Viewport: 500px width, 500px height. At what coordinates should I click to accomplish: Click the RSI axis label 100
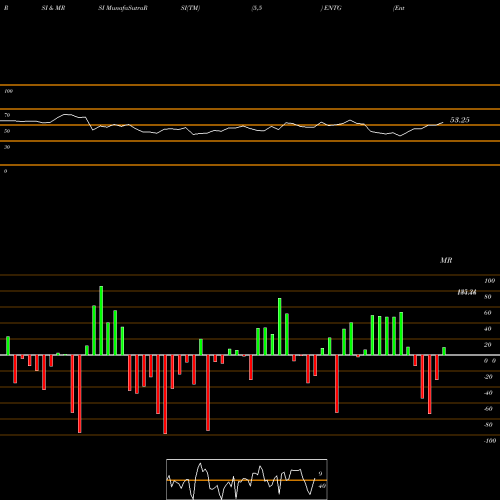point(8,91)
